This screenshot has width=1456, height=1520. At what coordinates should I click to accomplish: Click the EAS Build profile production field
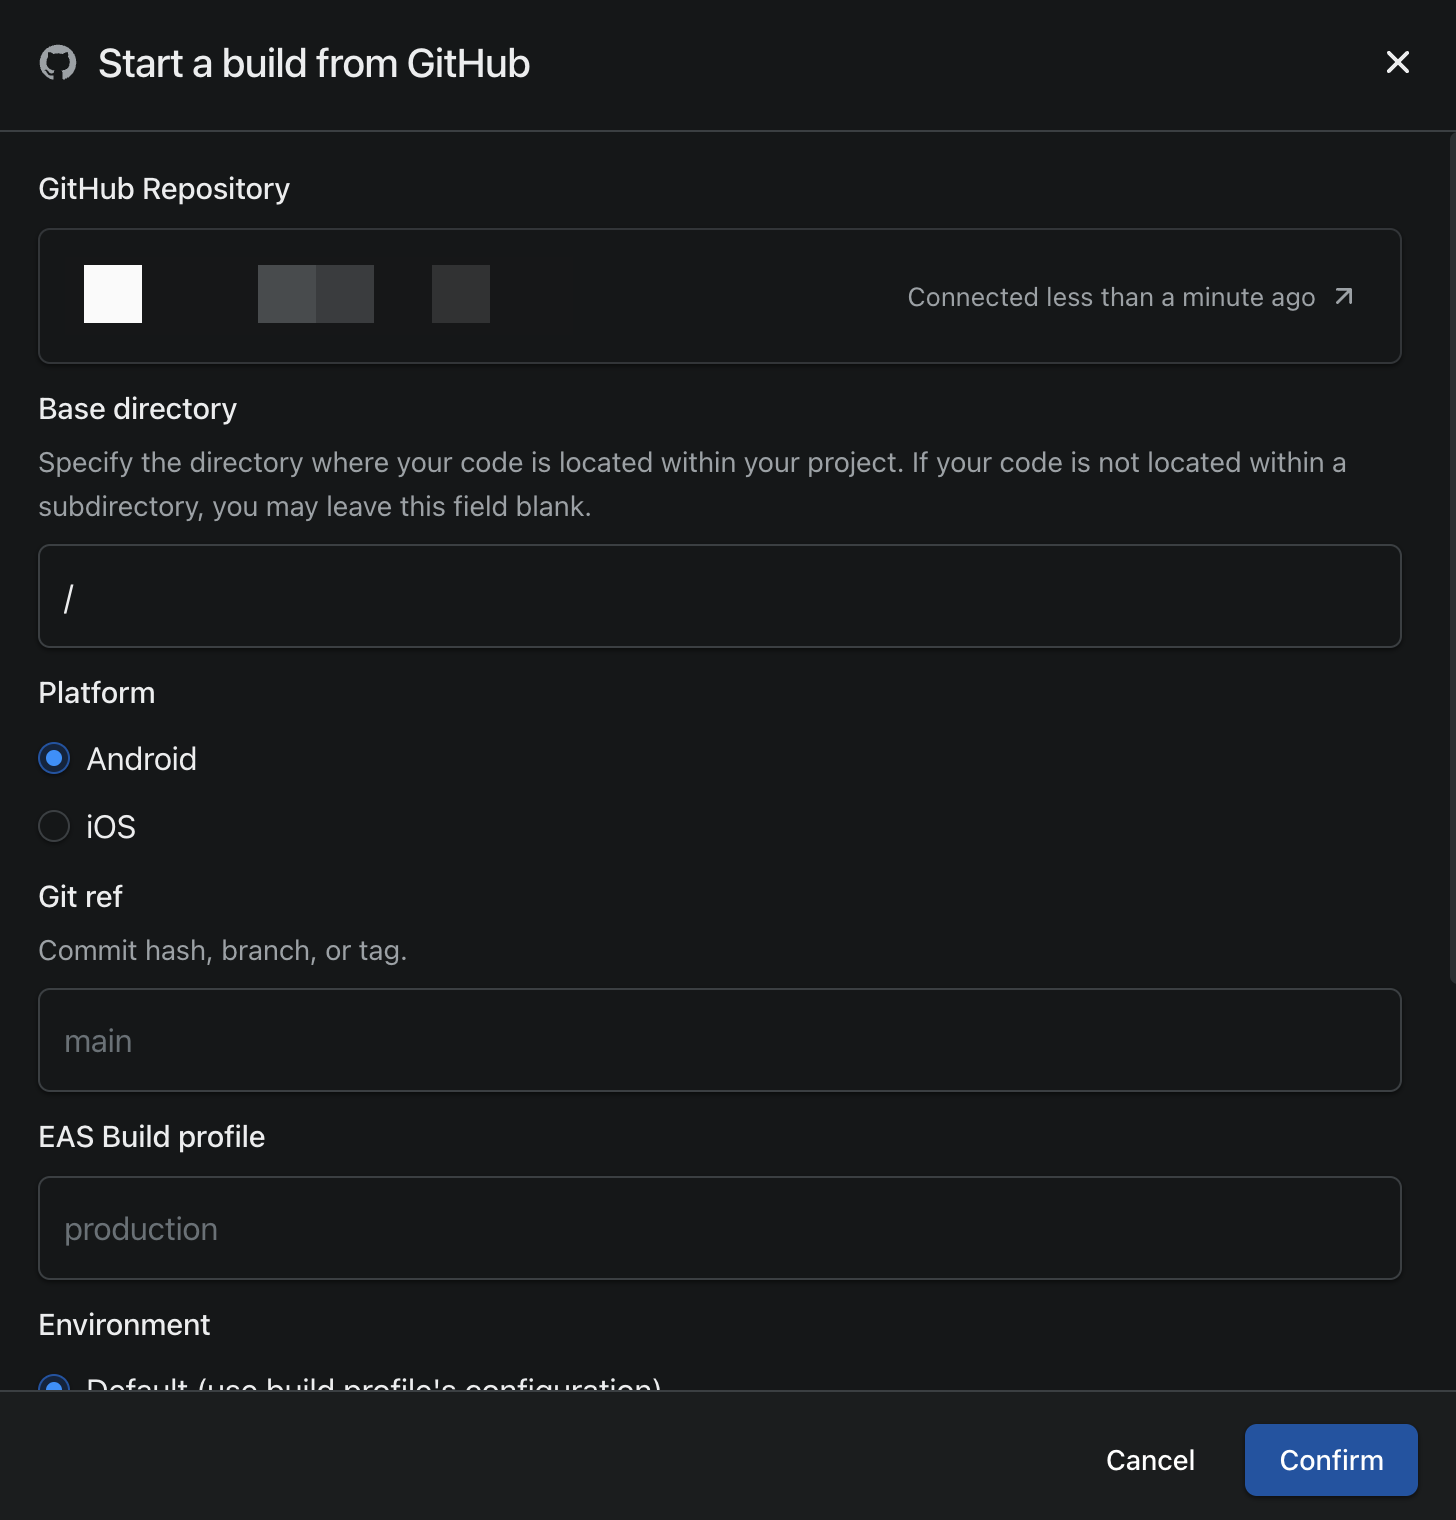click(x=719, y=1228)
